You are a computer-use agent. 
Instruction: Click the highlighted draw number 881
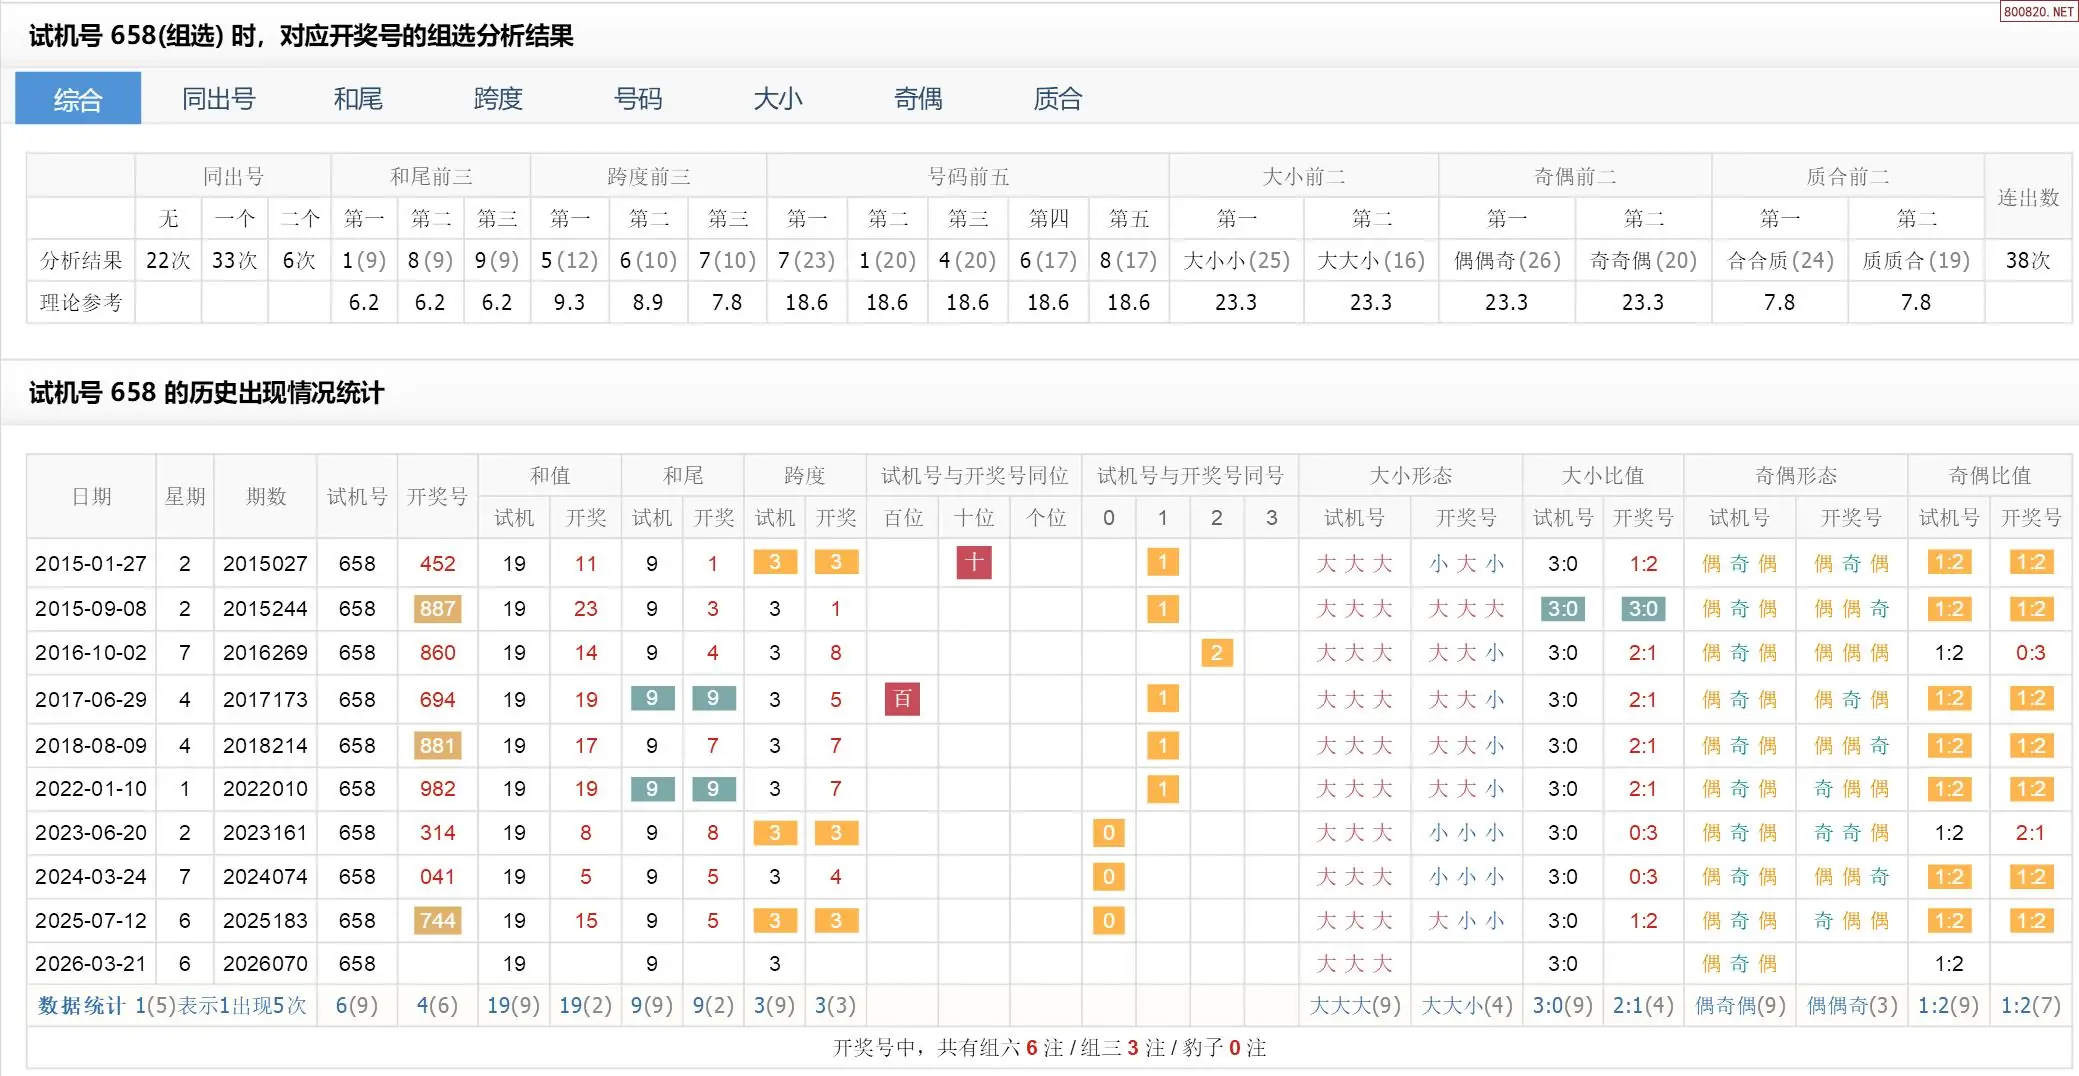[x=437, y=746]
